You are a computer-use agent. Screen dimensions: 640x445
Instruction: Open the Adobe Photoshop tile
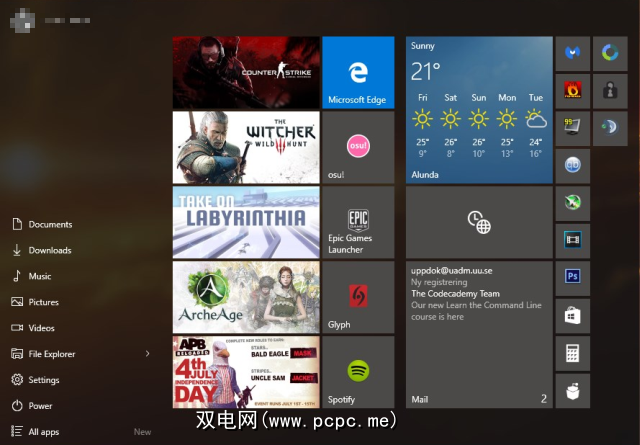[573, 278]
